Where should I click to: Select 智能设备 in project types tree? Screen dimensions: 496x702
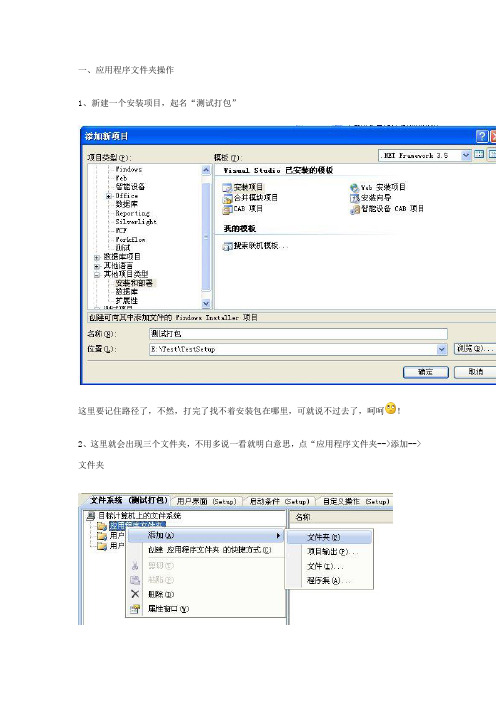click(130, 187)
